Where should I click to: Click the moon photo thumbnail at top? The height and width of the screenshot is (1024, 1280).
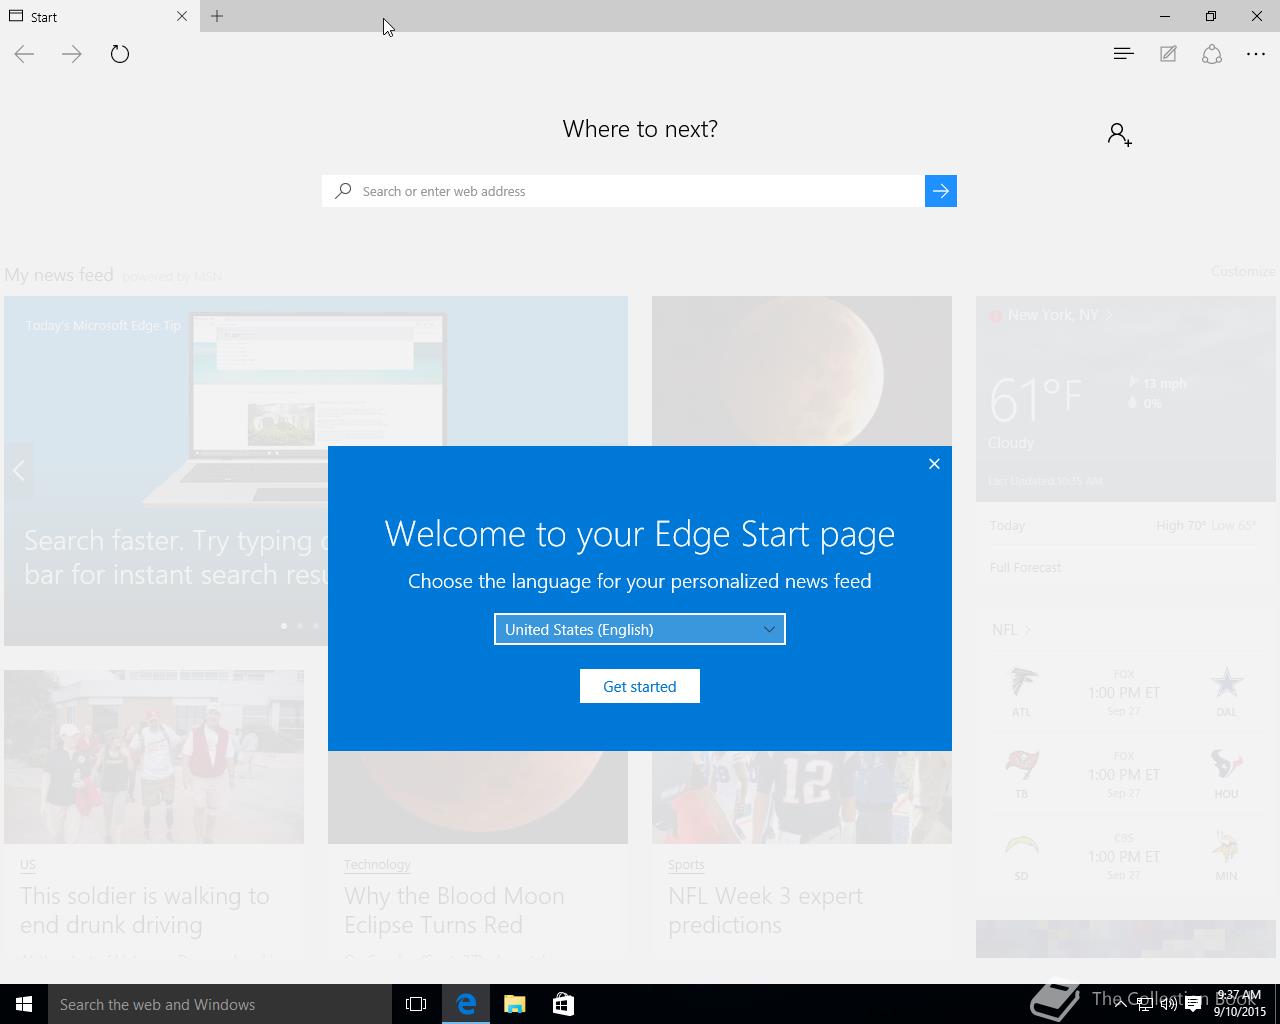(x=802, y=371)
